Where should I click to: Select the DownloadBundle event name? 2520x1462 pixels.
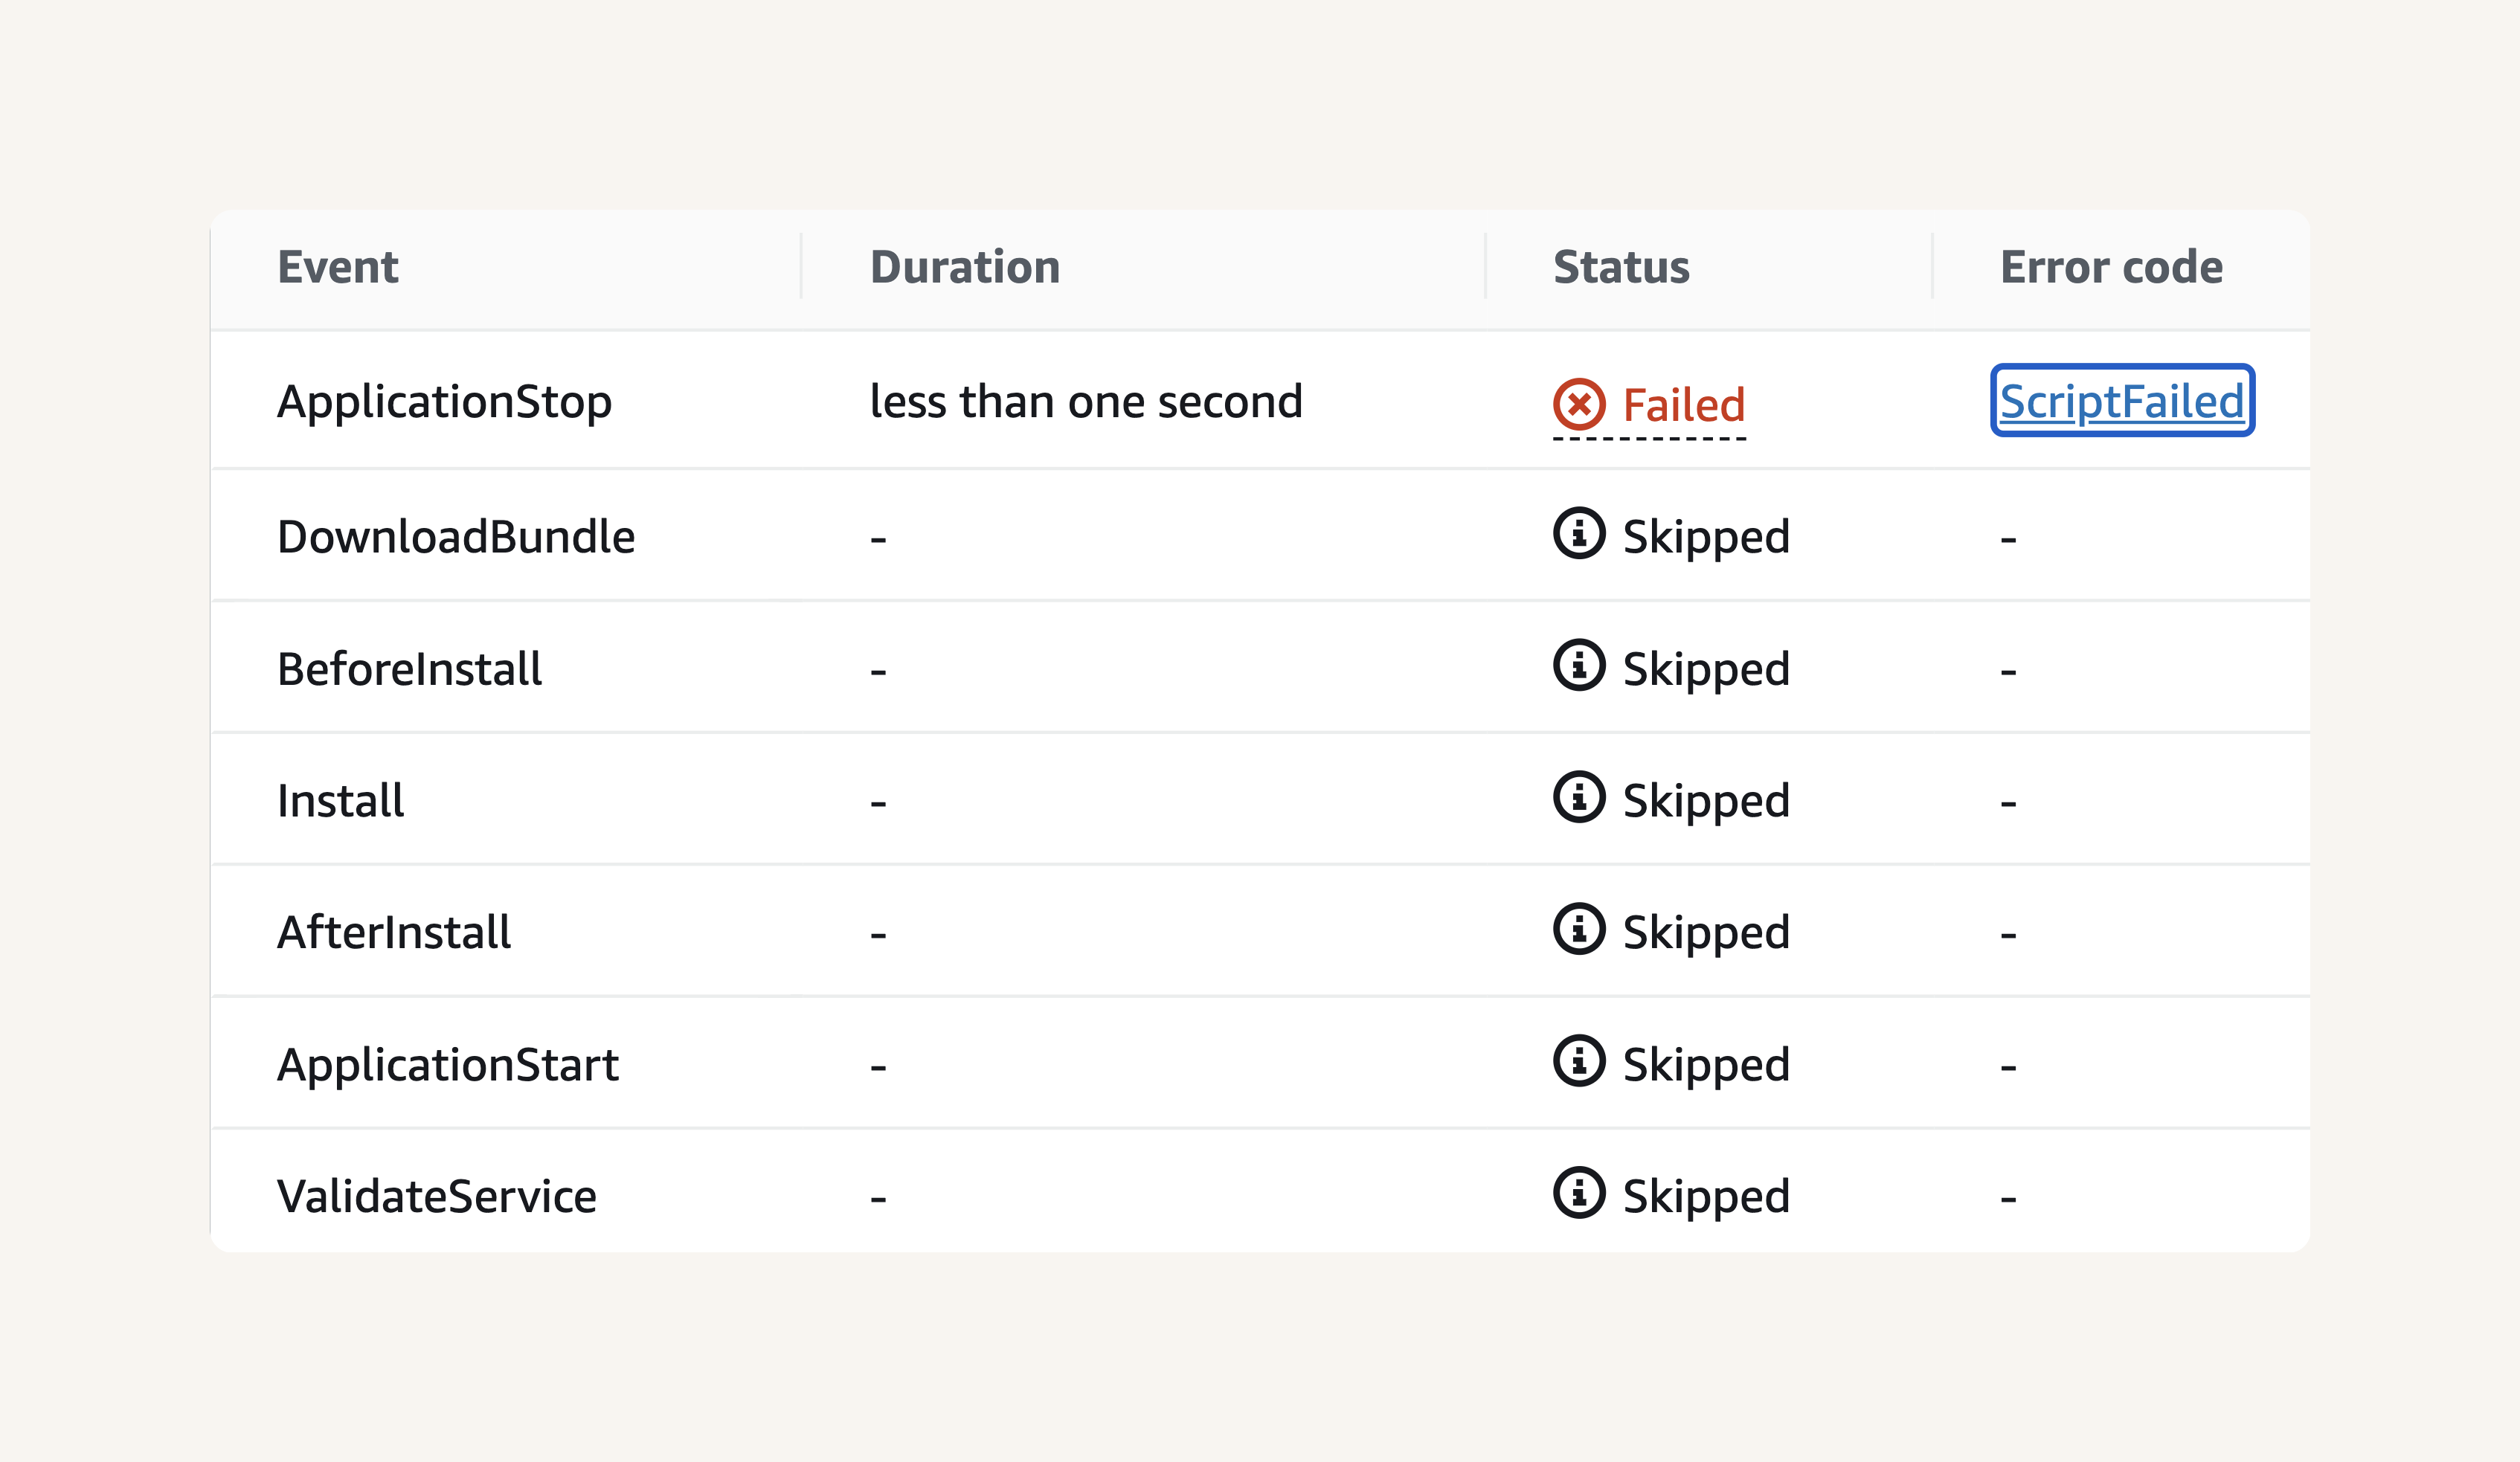coord(456,537)
